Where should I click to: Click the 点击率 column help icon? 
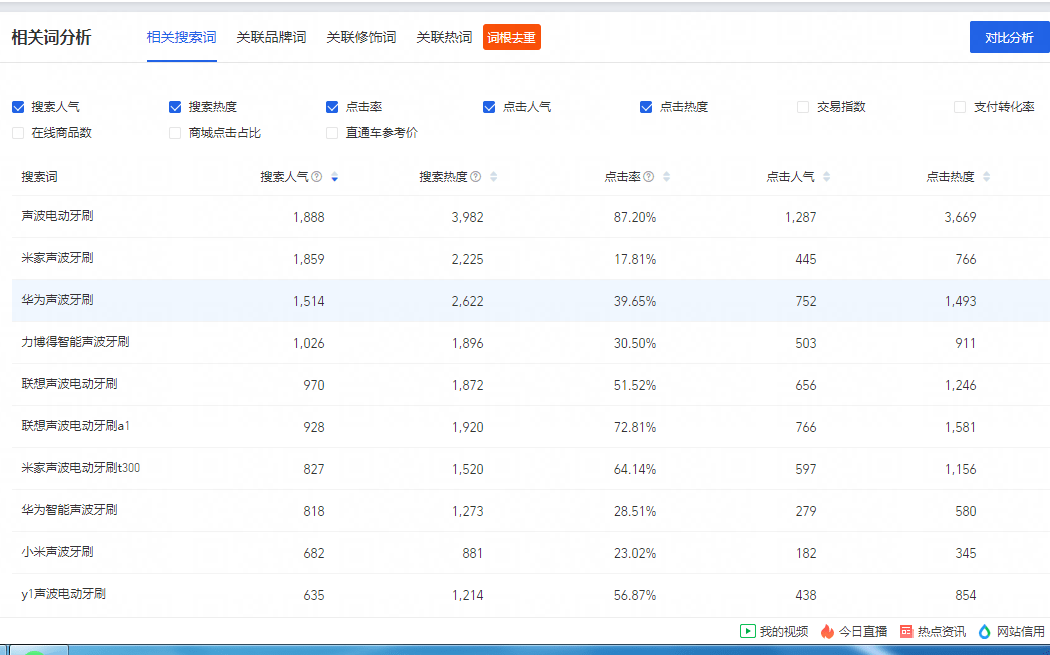click(648, 177)
